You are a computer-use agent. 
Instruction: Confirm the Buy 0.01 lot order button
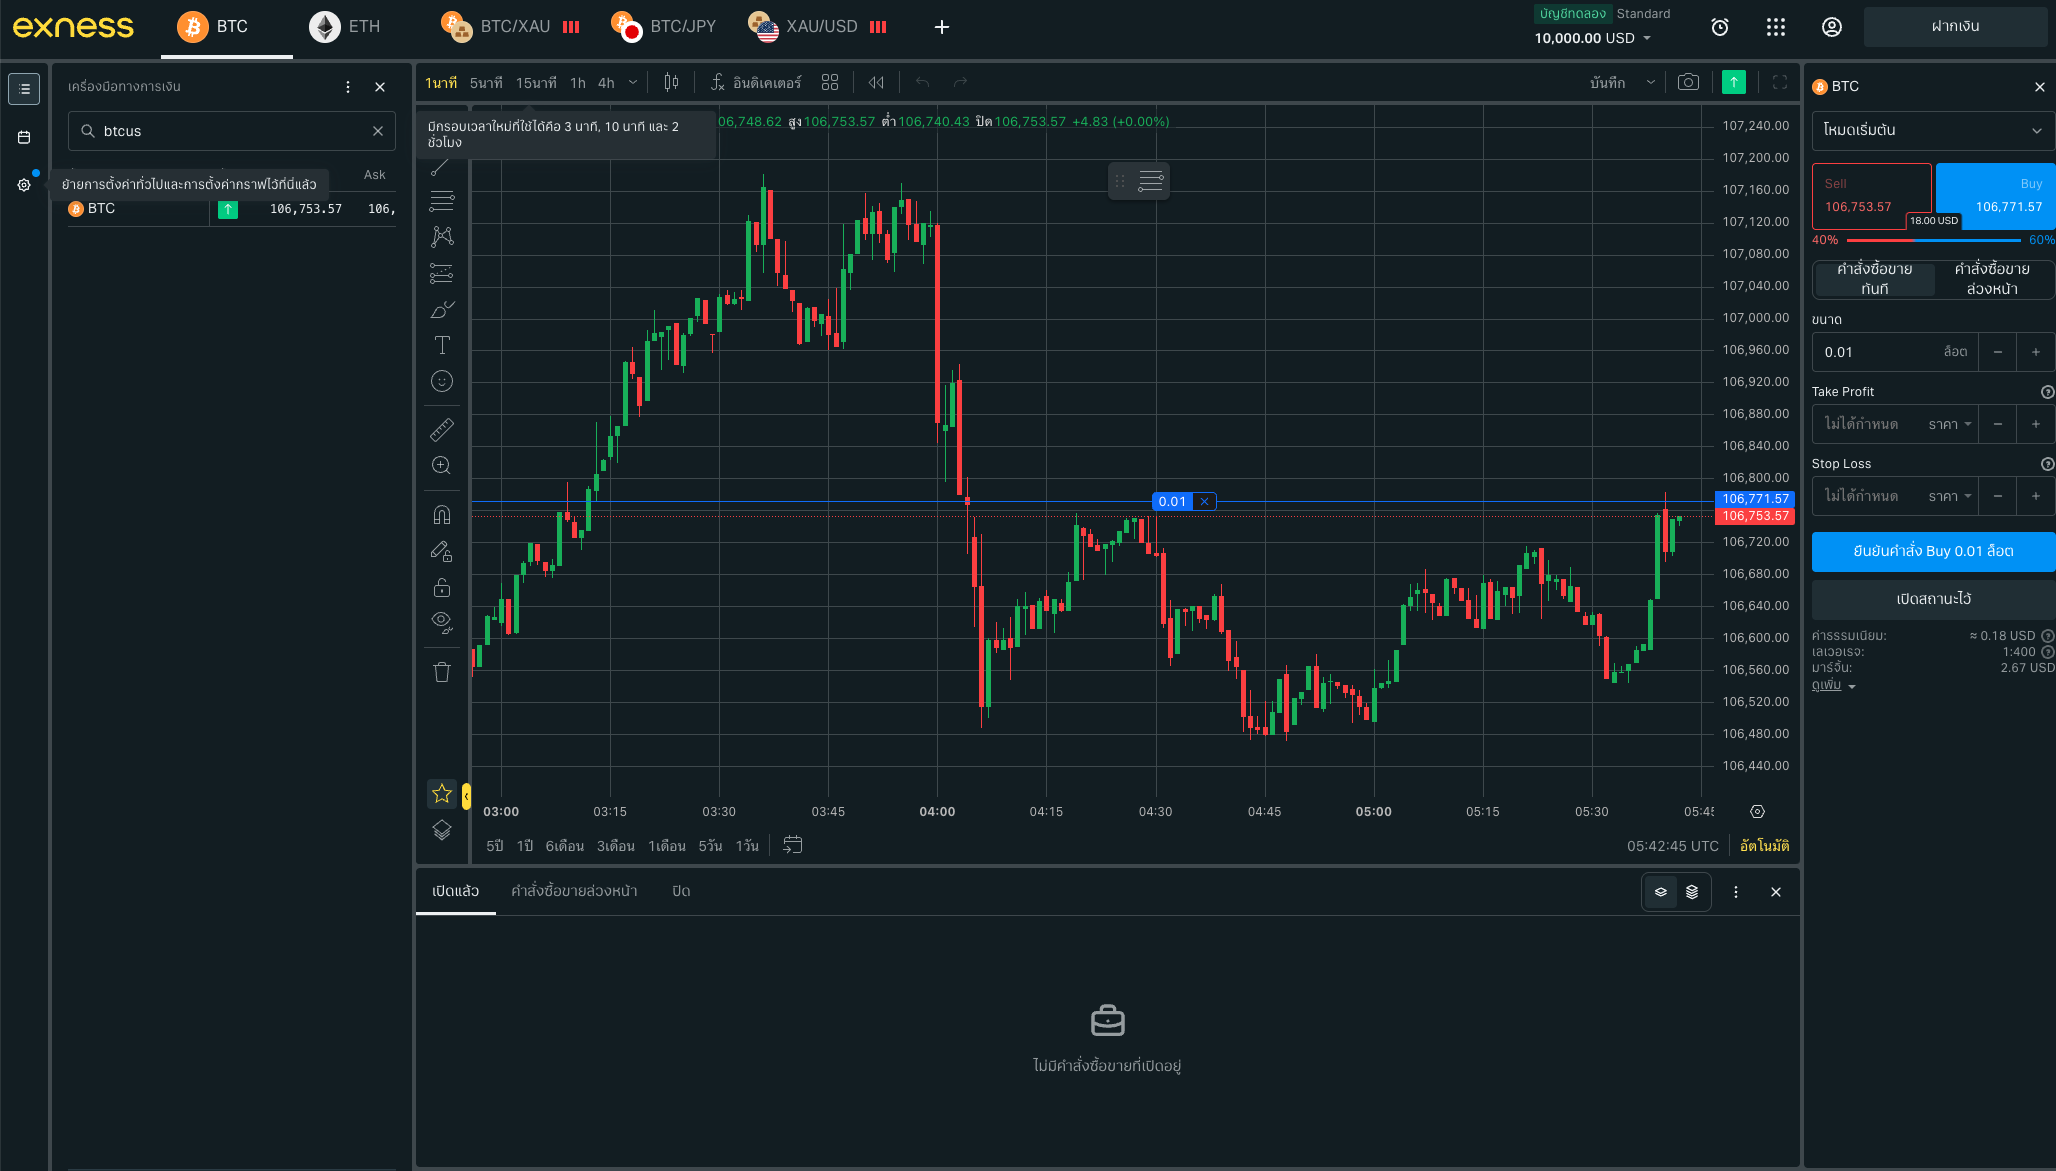(x=1932, y=551)
